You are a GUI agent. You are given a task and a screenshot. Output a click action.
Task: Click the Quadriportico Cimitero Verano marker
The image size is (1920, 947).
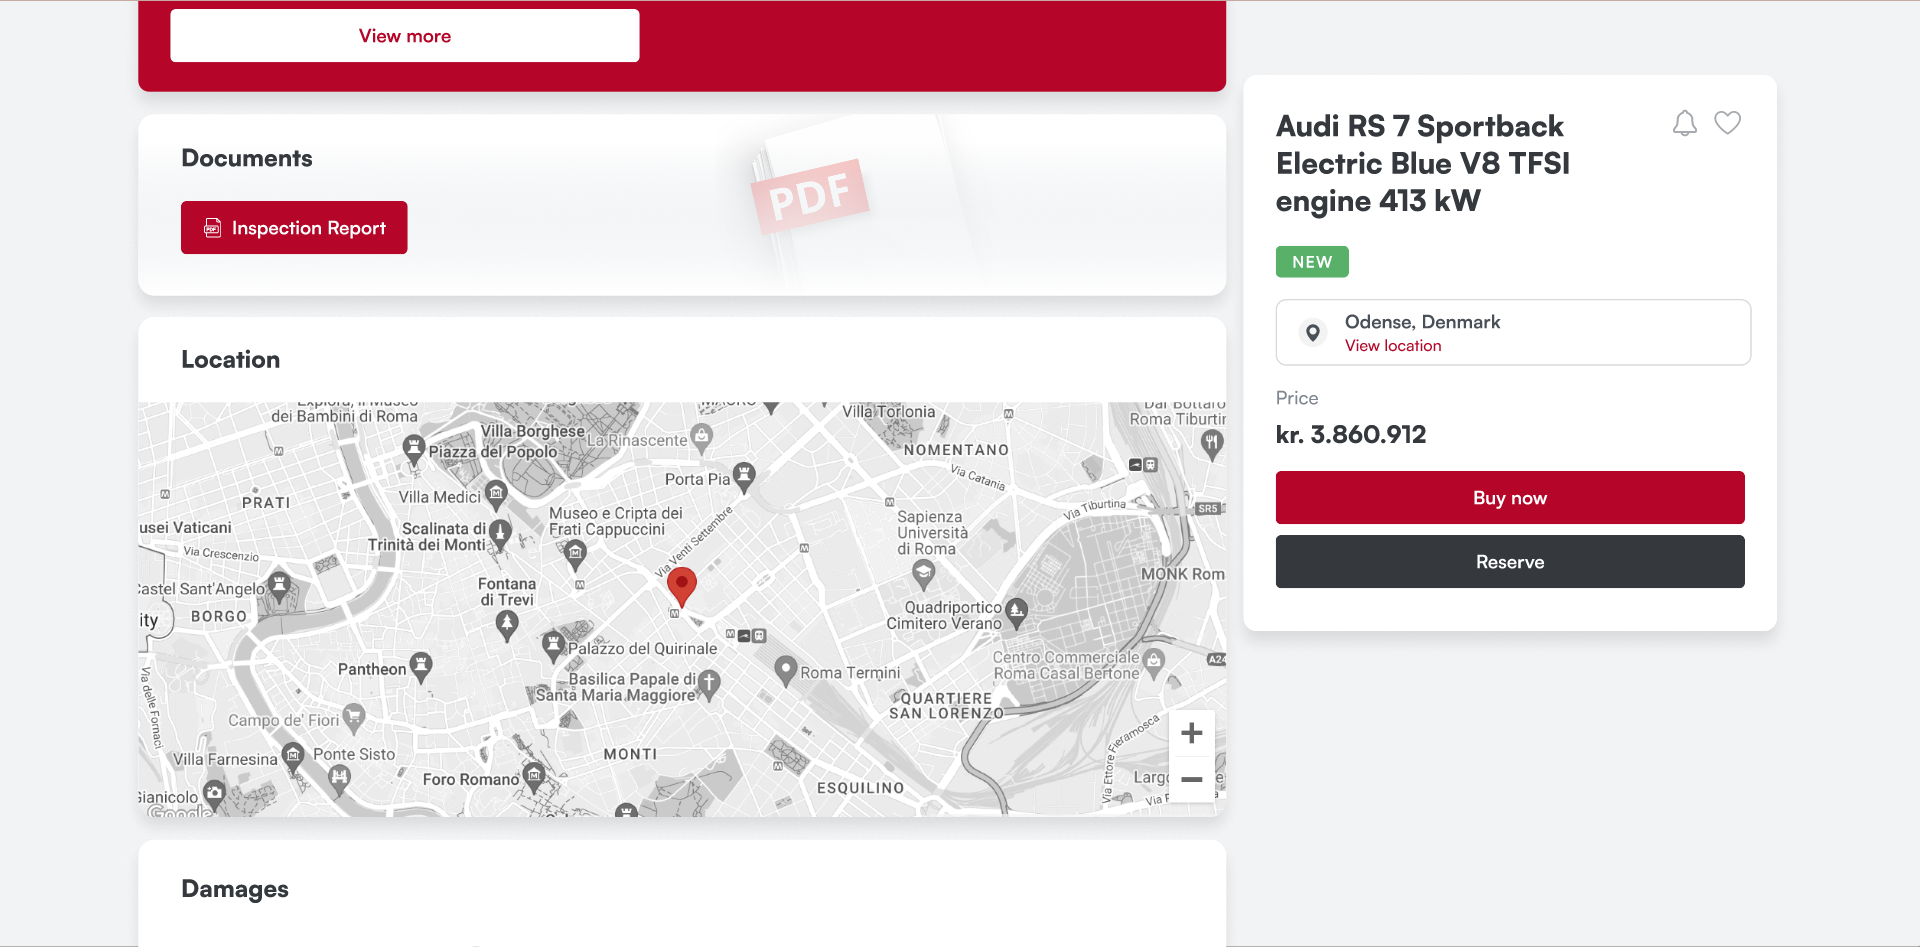tap(1017, 612)
